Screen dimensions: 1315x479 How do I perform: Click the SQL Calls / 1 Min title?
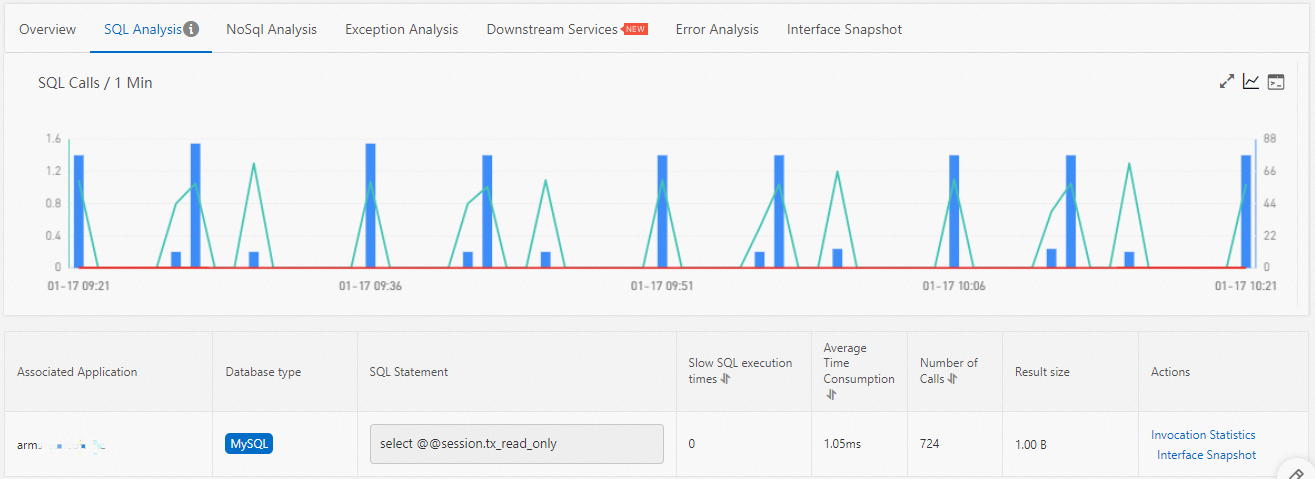click(x=95, y=83)
